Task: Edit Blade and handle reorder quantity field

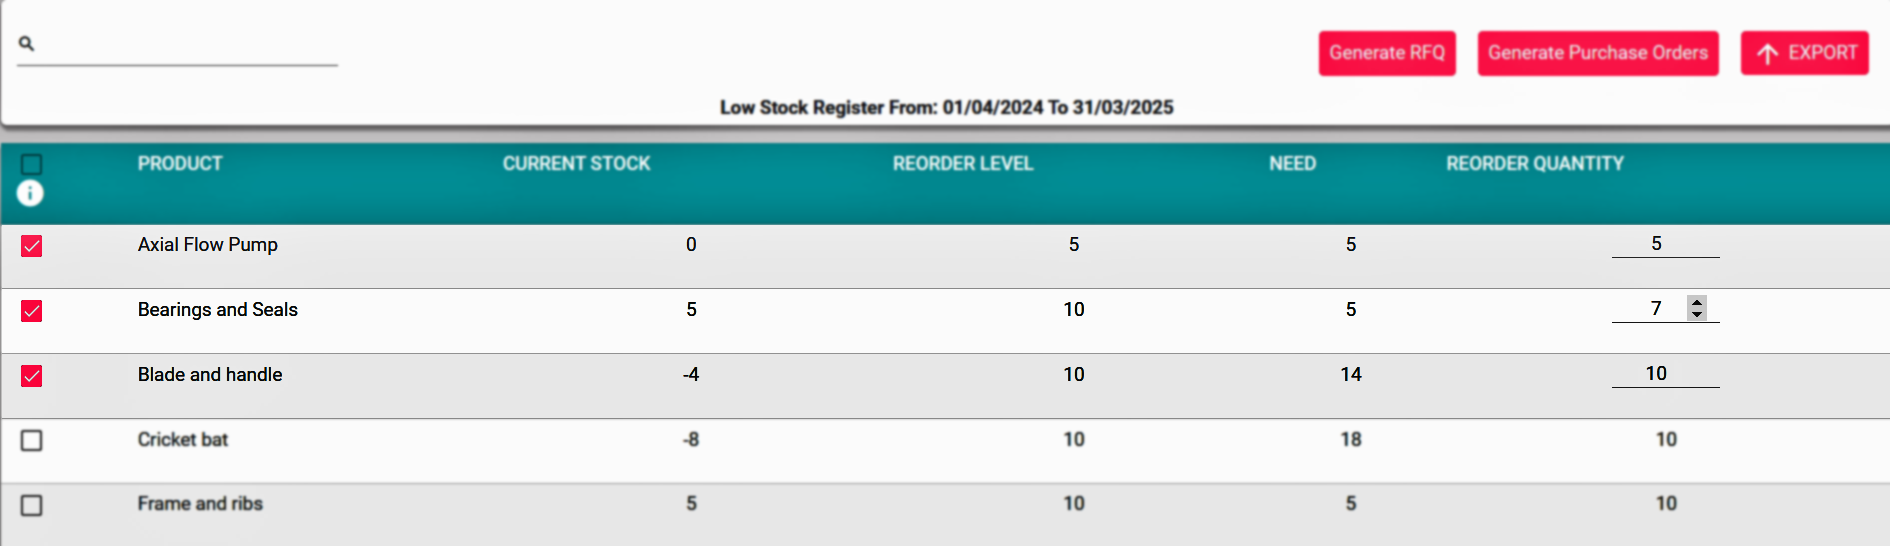Action: pos(1665,374)
